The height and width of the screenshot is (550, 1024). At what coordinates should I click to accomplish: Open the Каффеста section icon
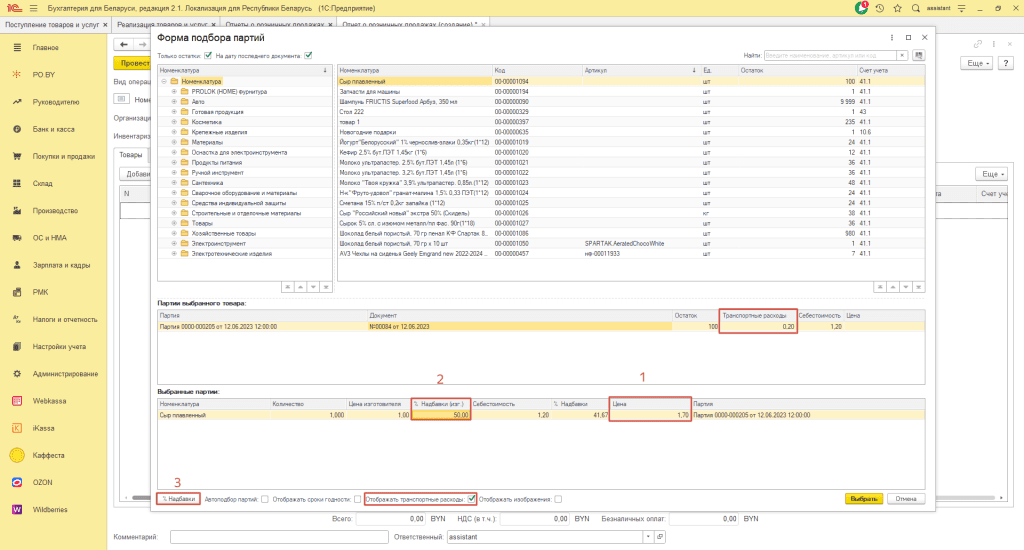coord(17,455)
